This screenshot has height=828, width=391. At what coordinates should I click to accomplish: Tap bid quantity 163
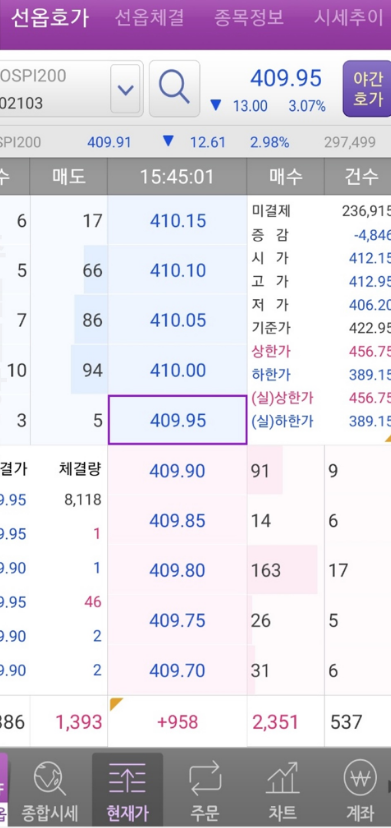coord(266,570)
